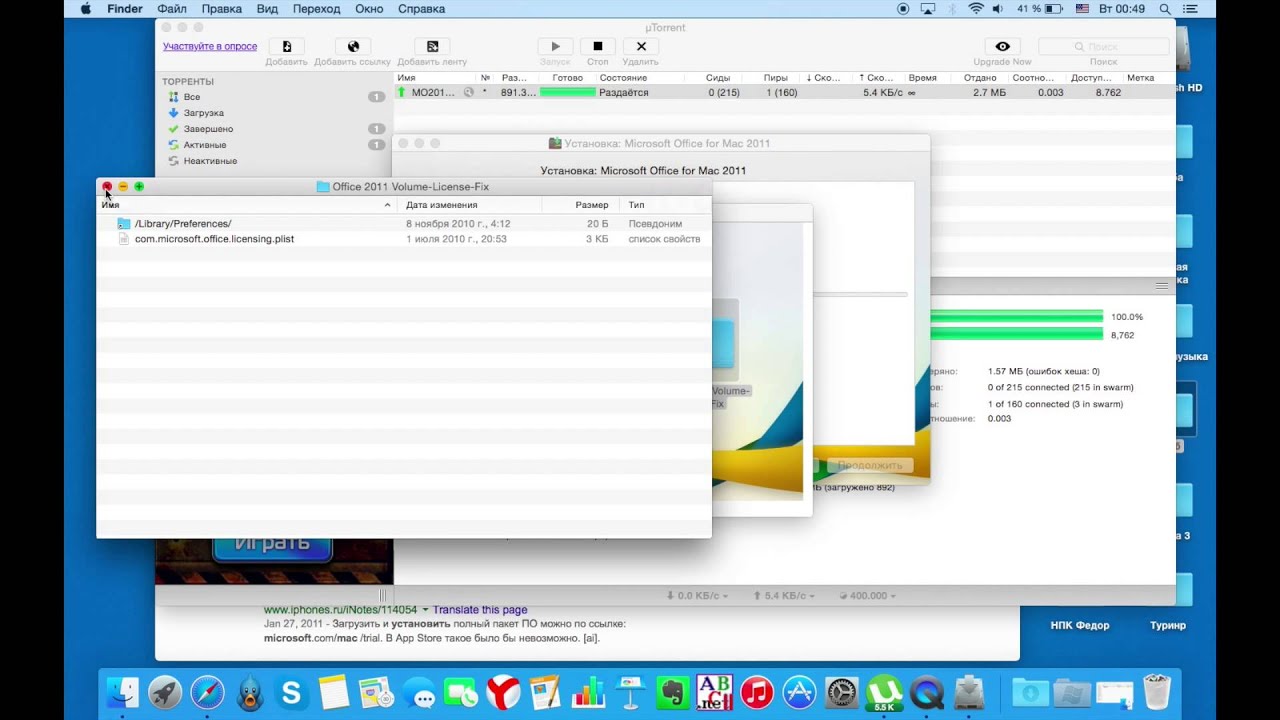Select 'Активные' in µTorrent sidebar
Viewport: 1280px width, 720px height.
click(x=205, y=145)
